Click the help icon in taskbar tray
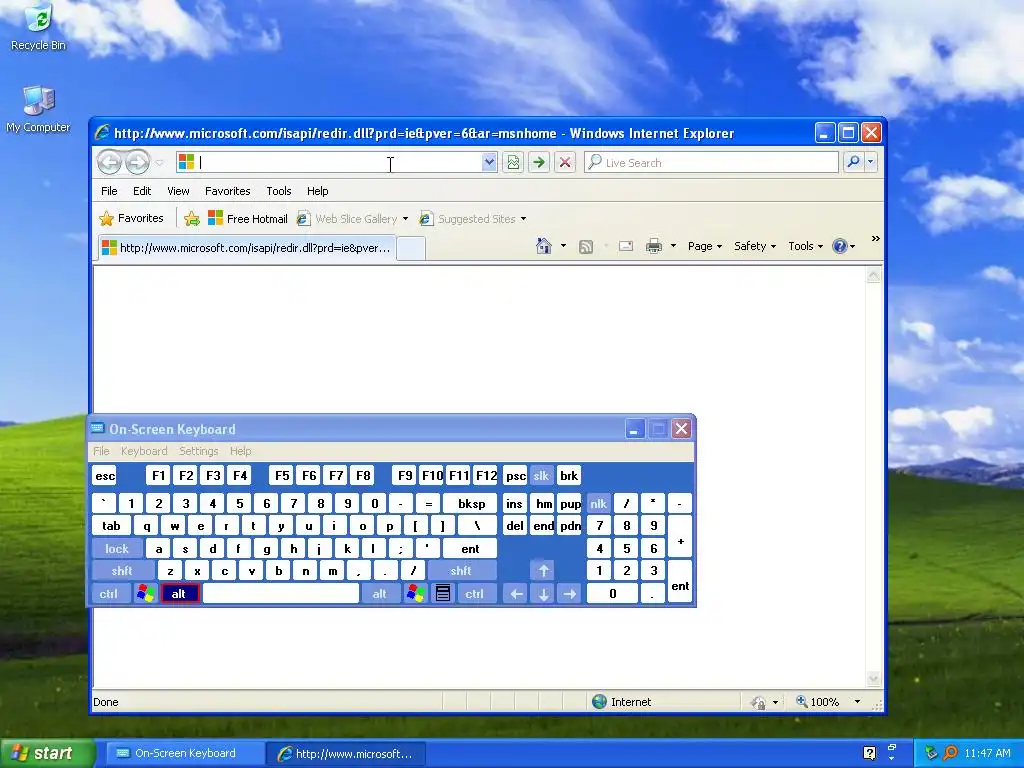Image resolution: width=1024 pixels, height=768 pixels. pyautogui.click(x=869, y=753)
